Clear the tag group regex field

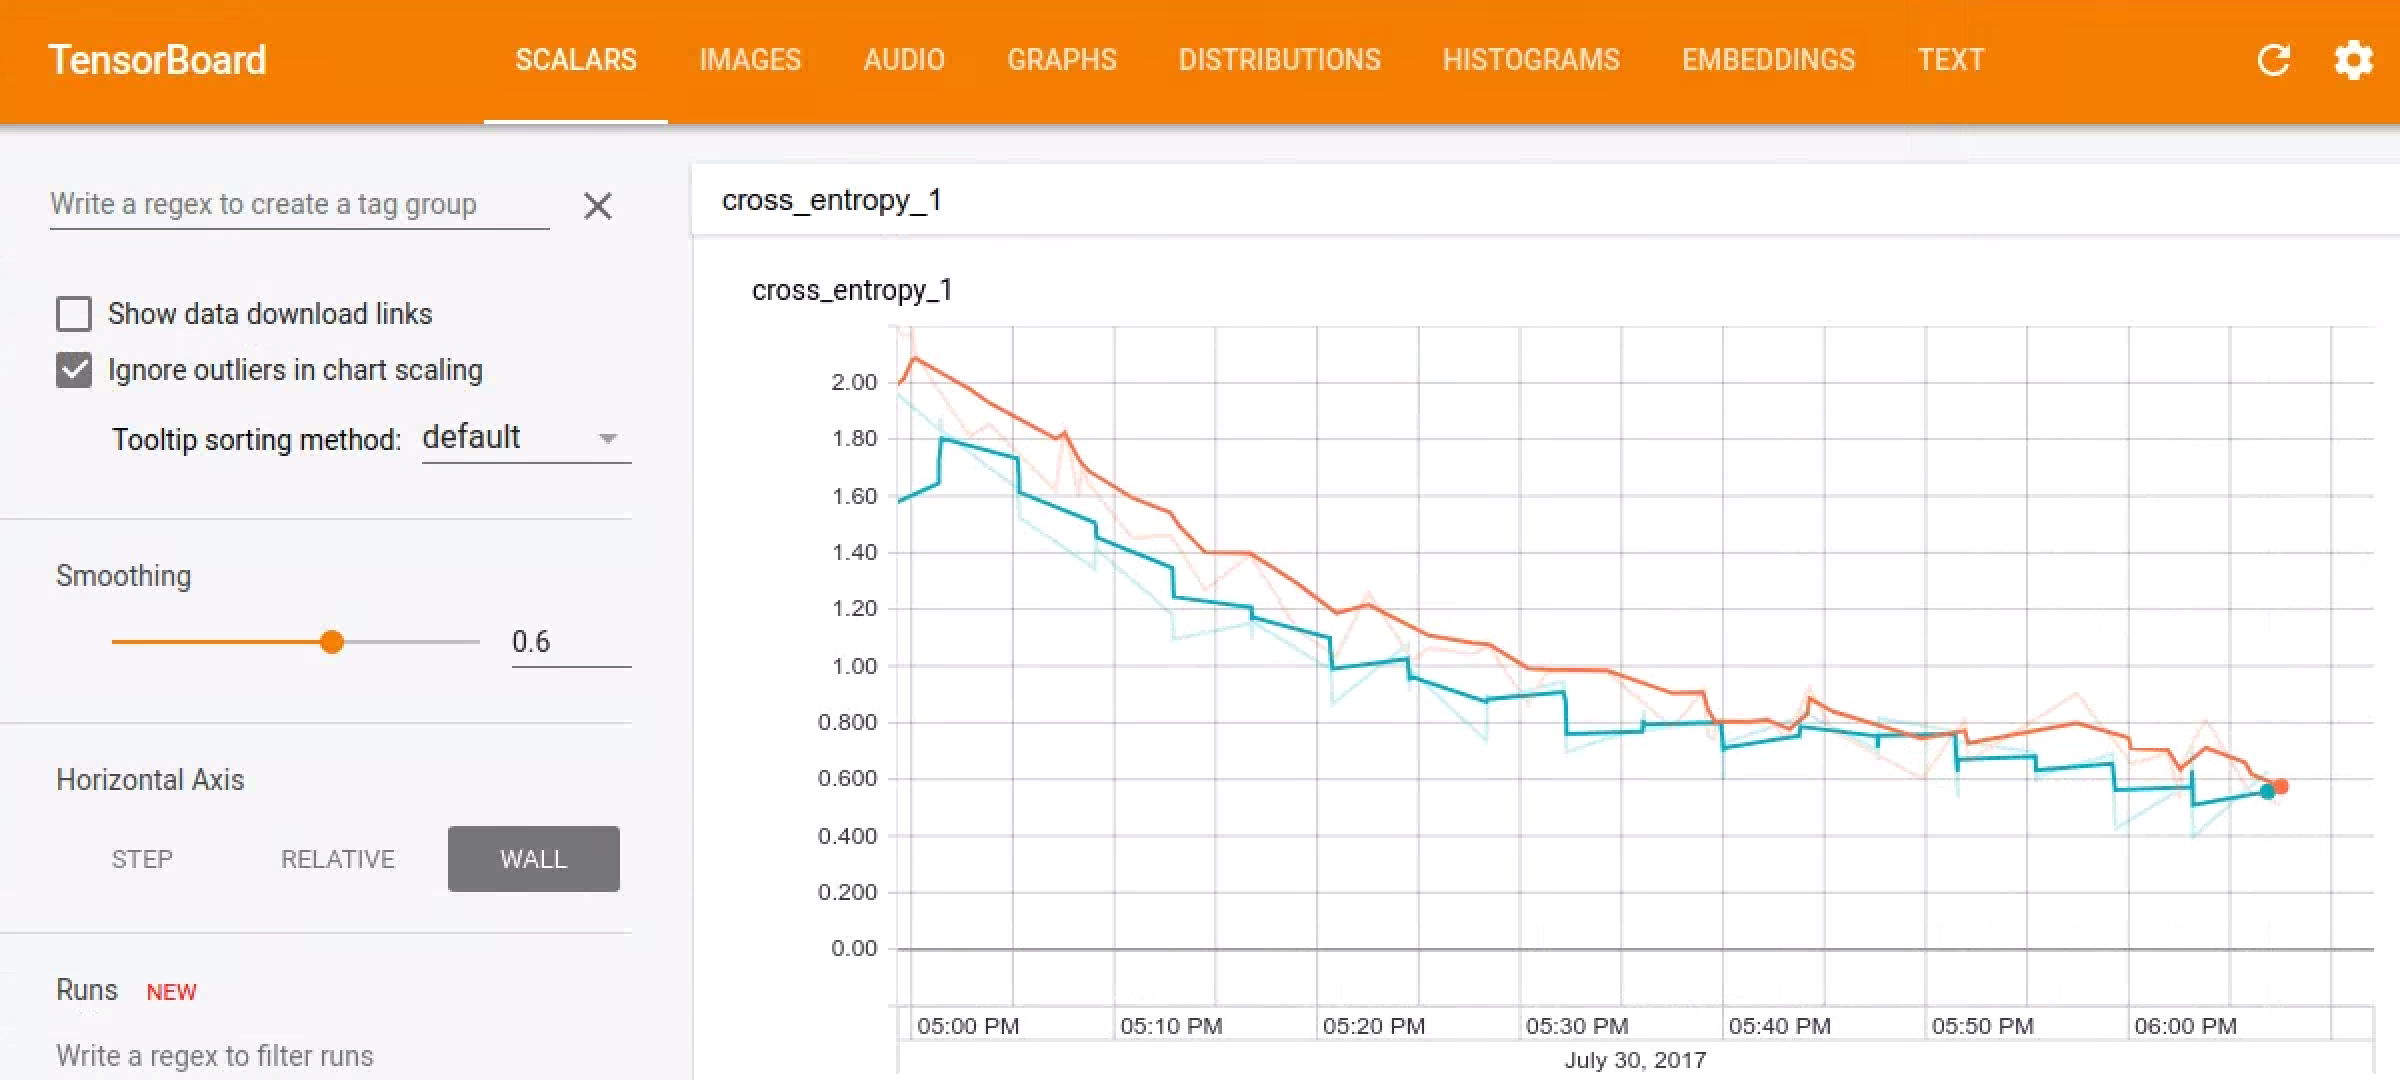[598, 206]
